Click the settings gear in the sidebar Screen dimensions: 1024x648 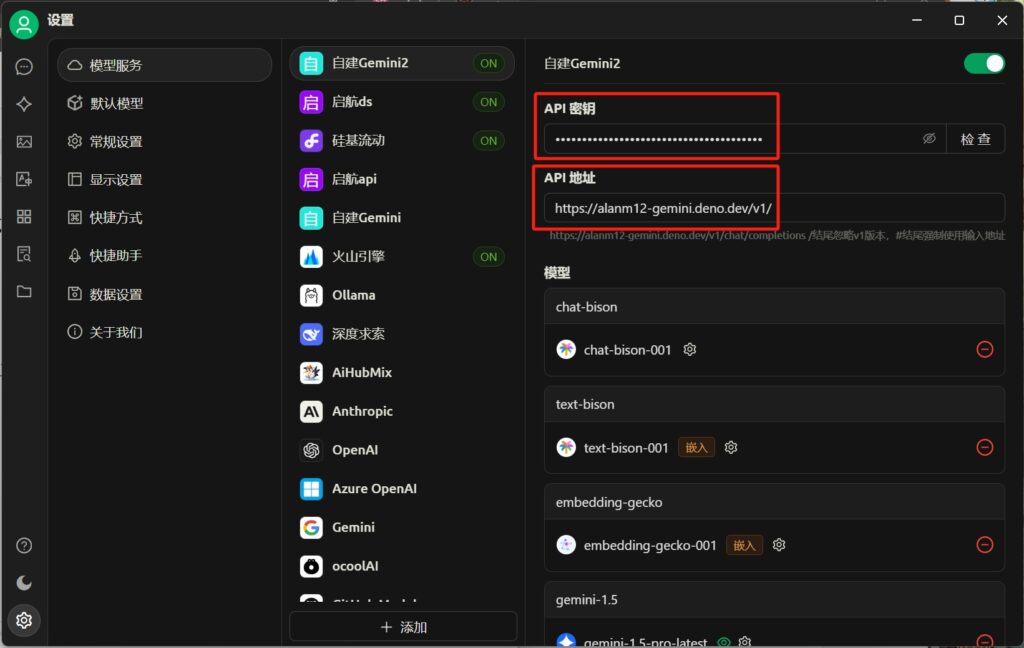(24, 620)
